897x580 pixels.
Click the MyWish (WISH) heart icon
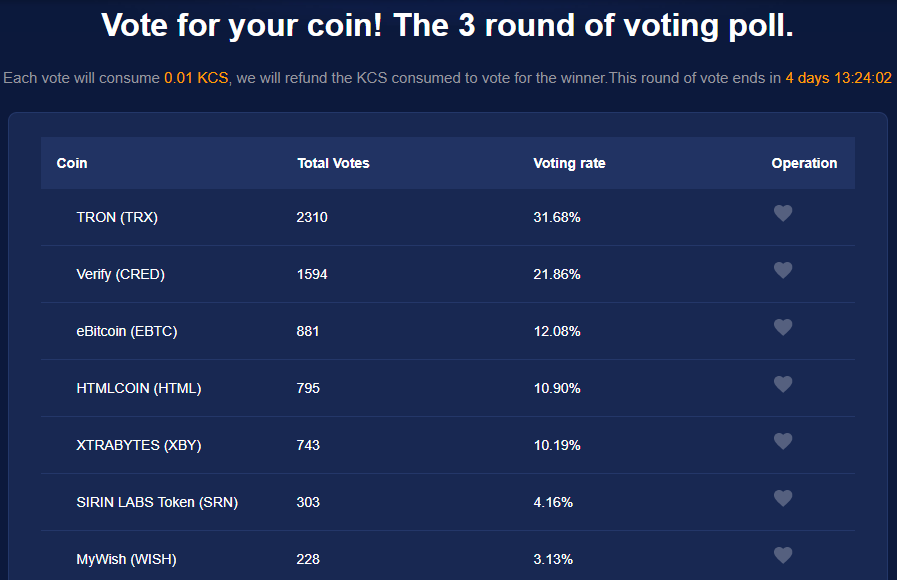point(783,555)
